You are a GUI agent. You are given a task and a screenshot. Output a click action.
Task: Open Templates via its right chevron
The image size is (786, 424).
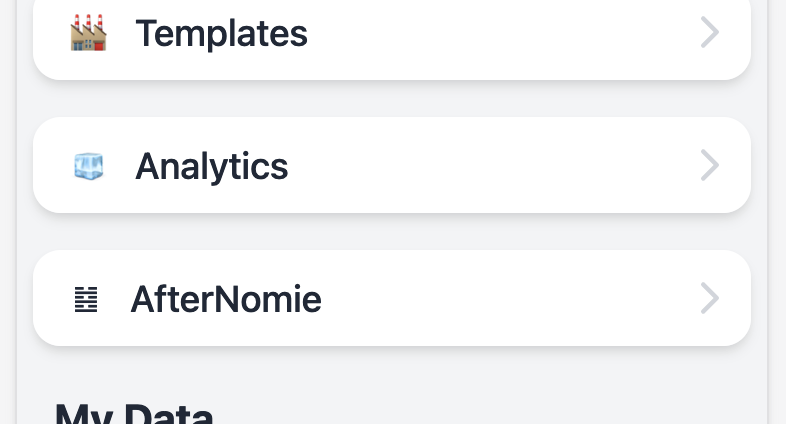(710, 33)
